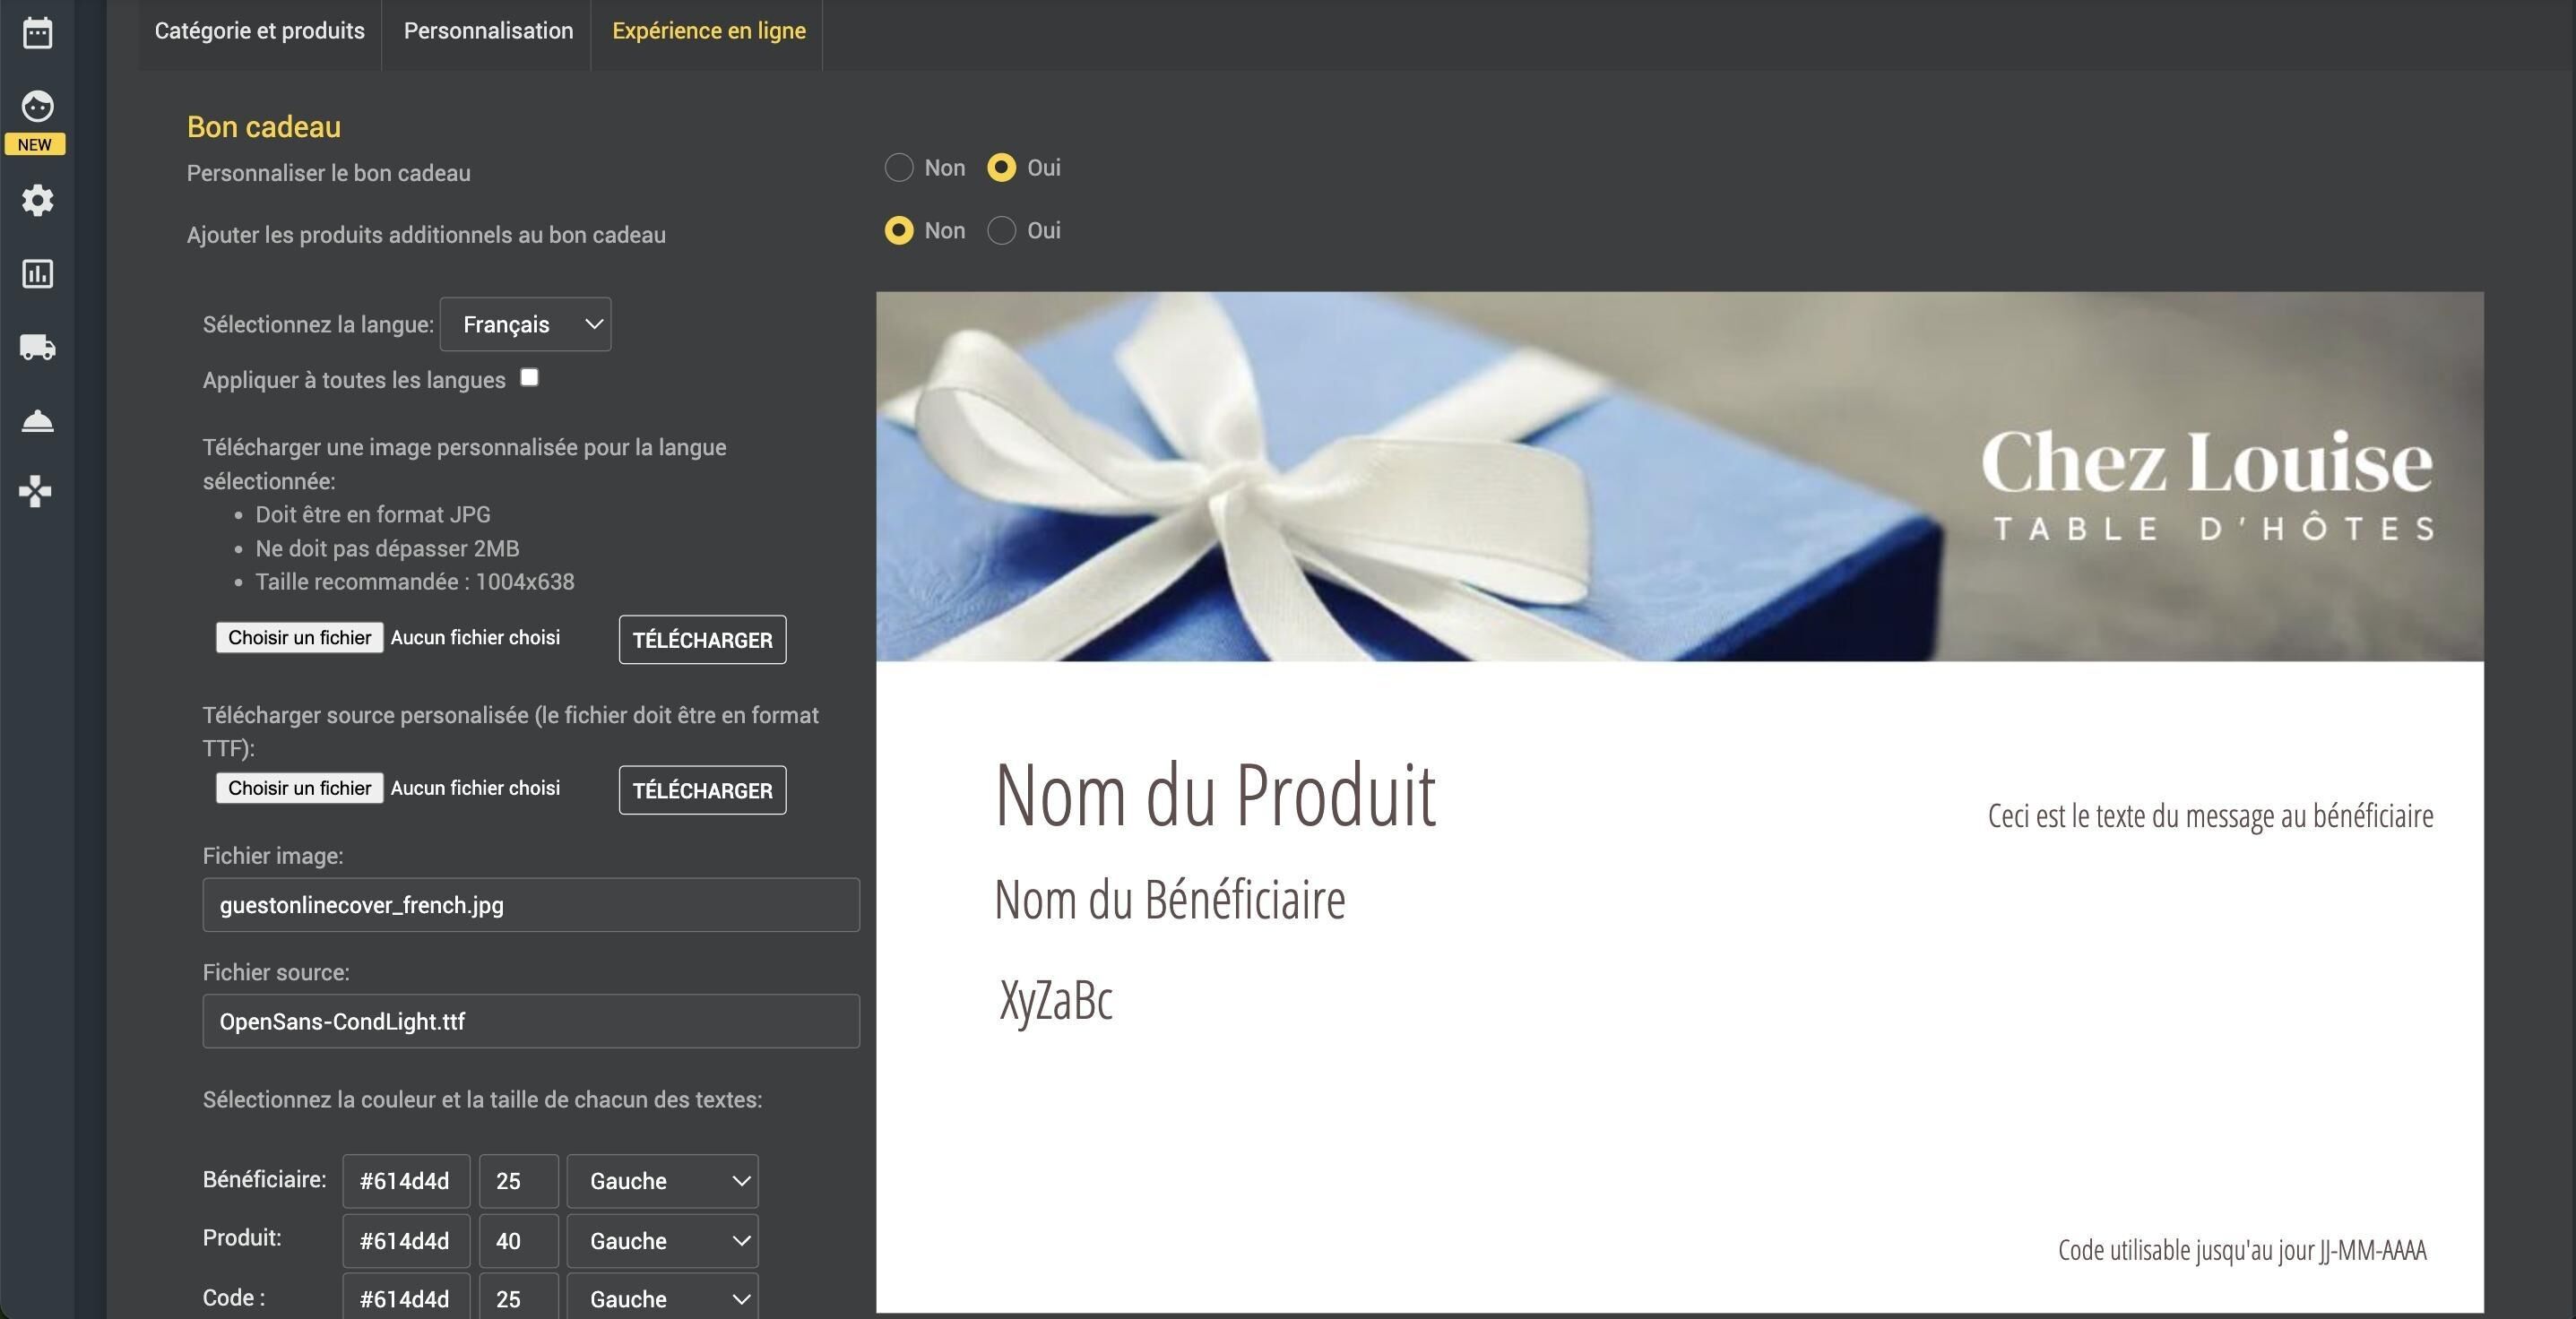Check Appliquer à toutes les langues
The width and height of the screenshot is (2576, 1319).
[529, 377]
